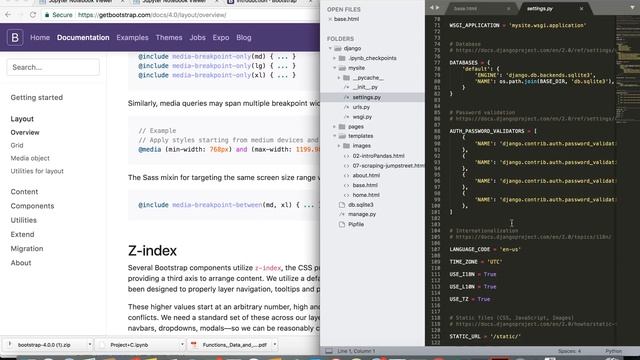The image size is (640, 360).
Task: Open Blog in Bootstrap navbar
Action: pyautogui.click(x=244, y=38)
